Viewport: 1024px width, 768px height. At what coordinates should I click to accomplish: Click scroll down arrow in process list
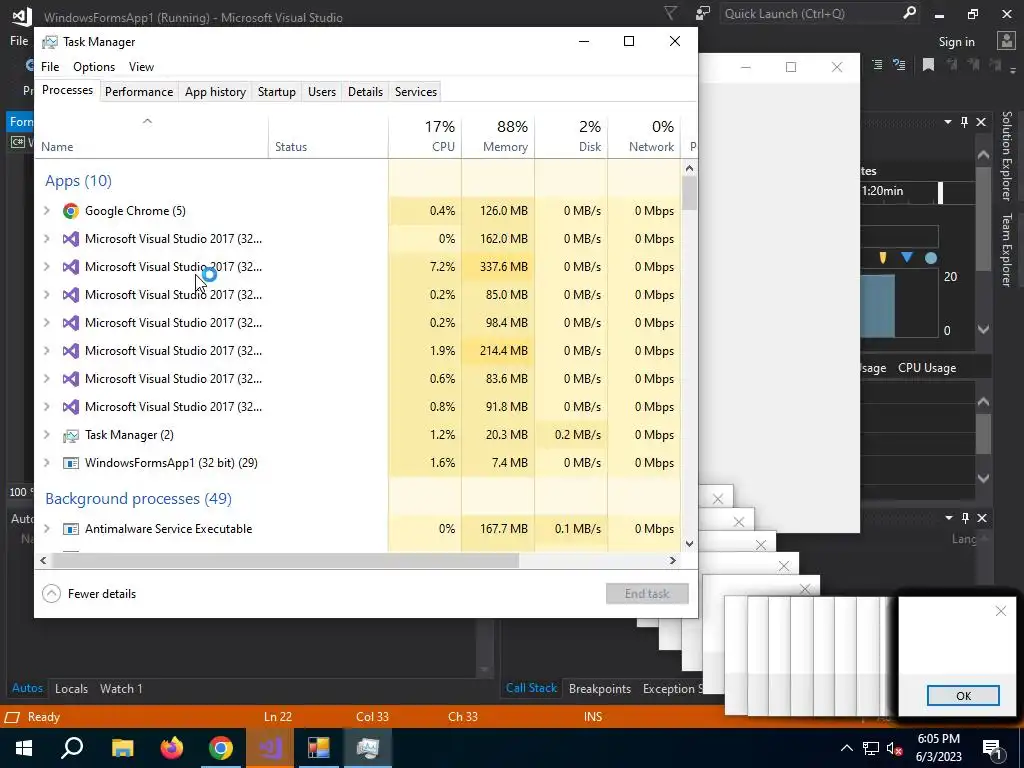689,543
